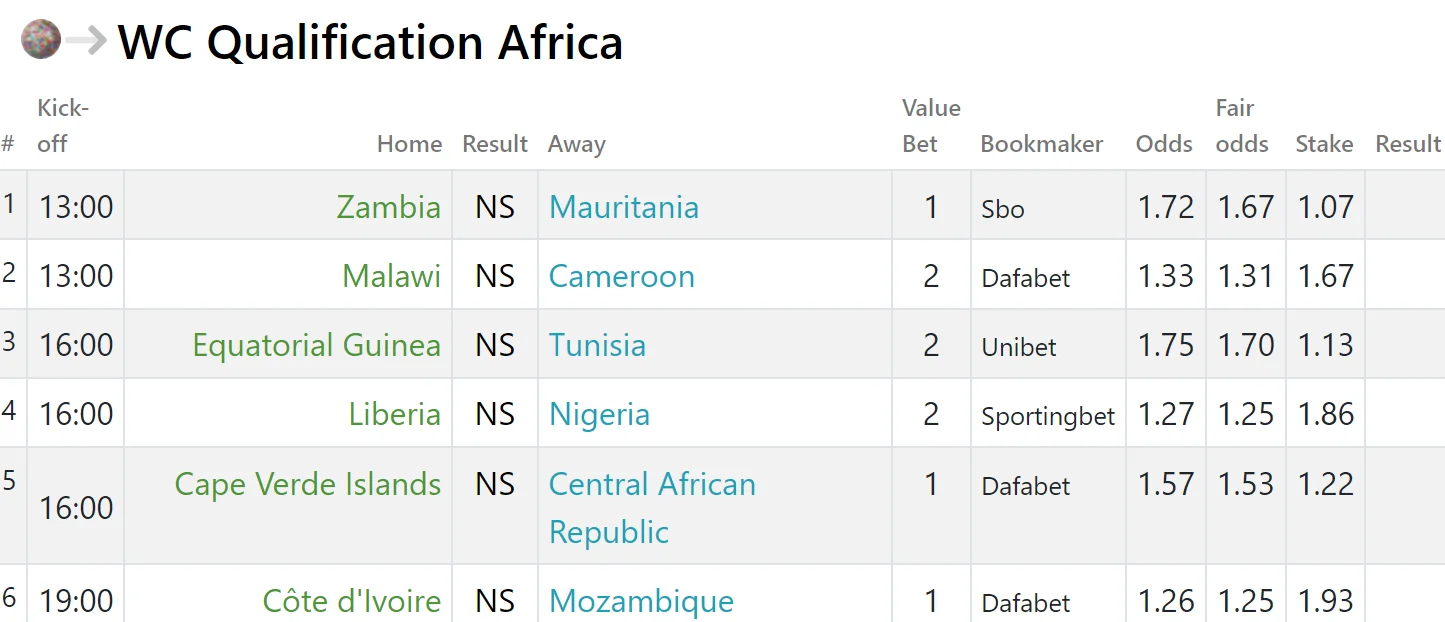Click the Equatorial Guinea team link

click(x=316, y=345)
